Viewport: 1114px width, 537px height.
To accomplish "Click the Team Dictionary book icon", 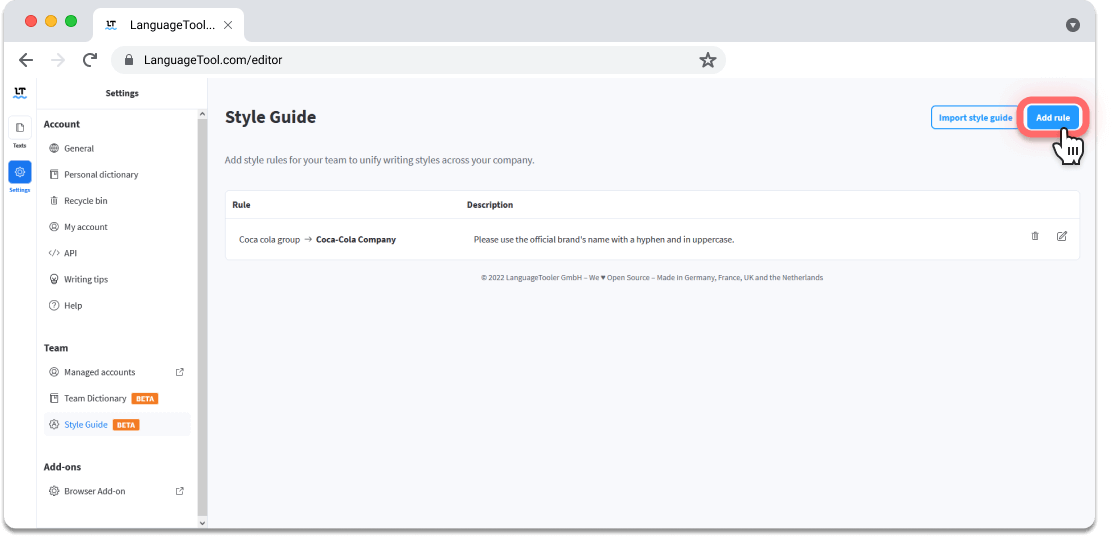I will [54, 398].
